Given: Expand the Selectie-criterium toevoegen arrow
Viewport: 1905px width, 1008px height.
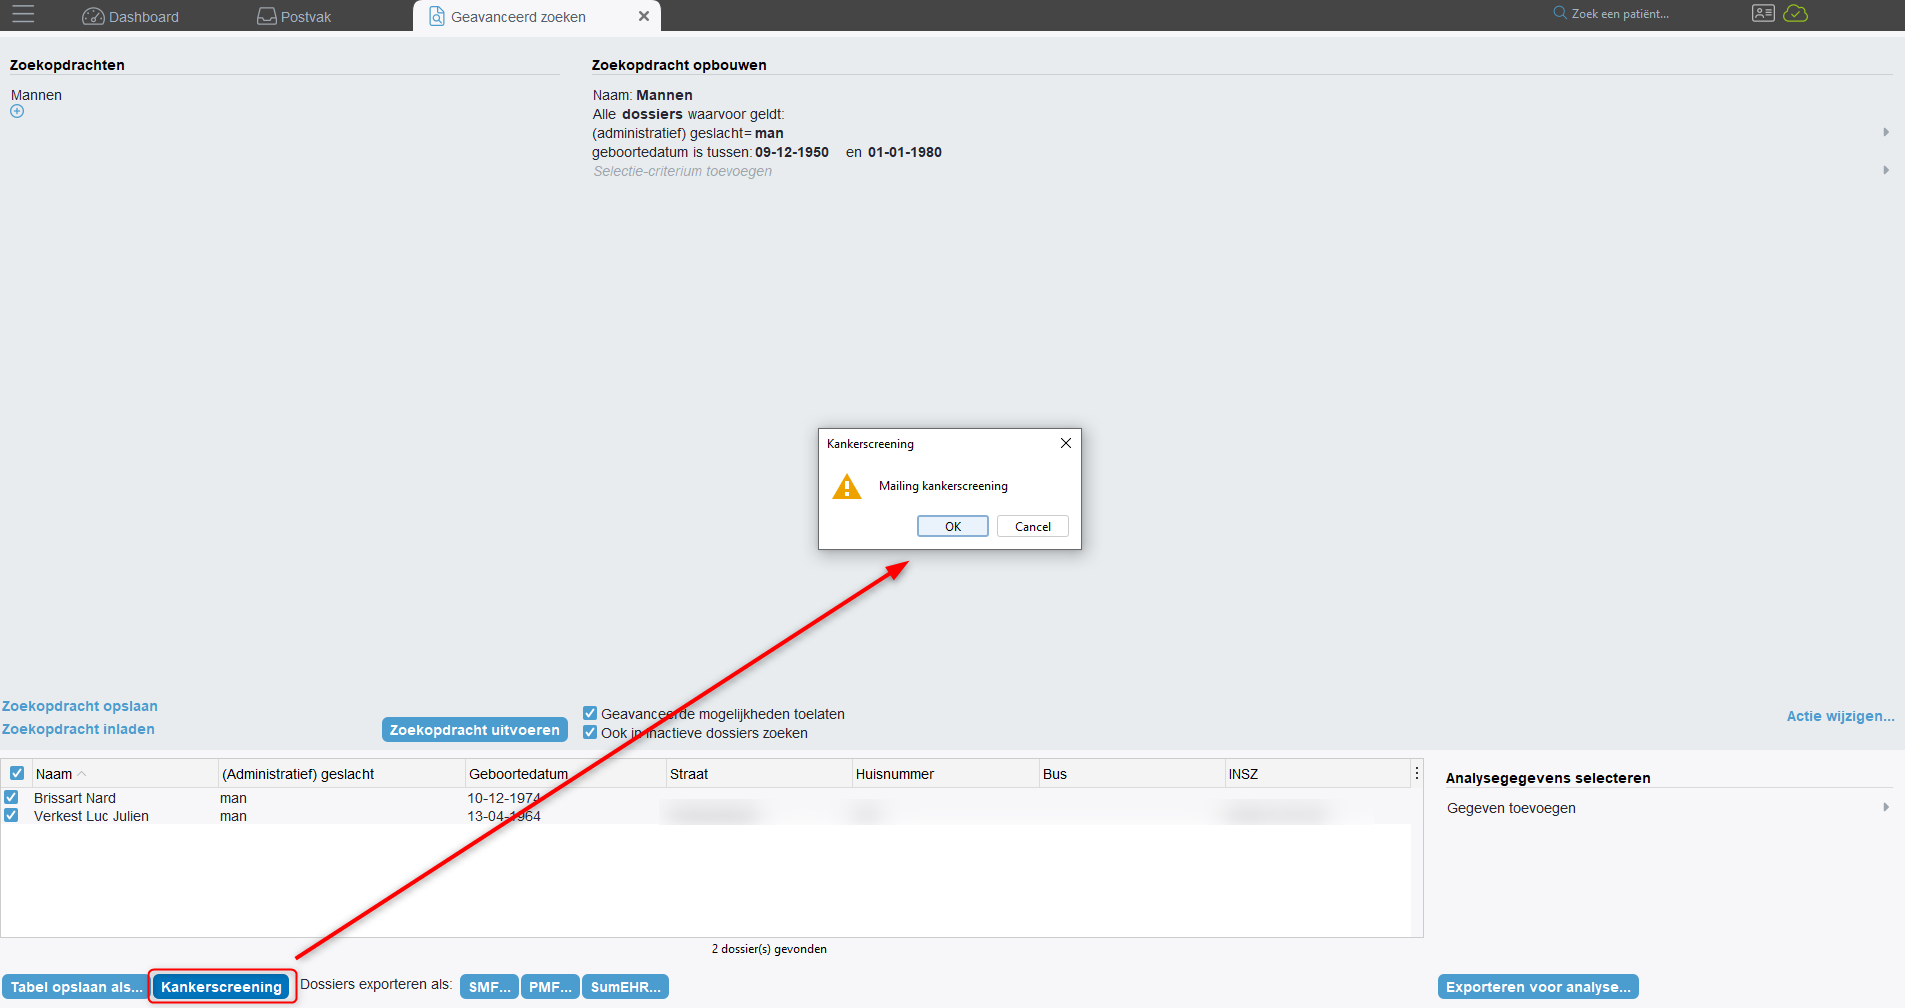Looking at the screenshot, I should point(1886,170).
